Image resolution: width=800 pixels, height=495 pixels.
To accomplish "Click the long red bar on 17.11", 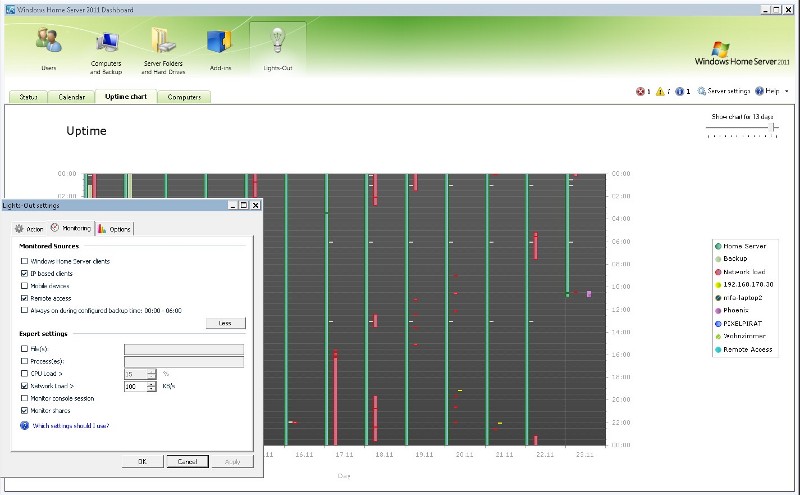I will pyautogui.click(x=335, y=397).
